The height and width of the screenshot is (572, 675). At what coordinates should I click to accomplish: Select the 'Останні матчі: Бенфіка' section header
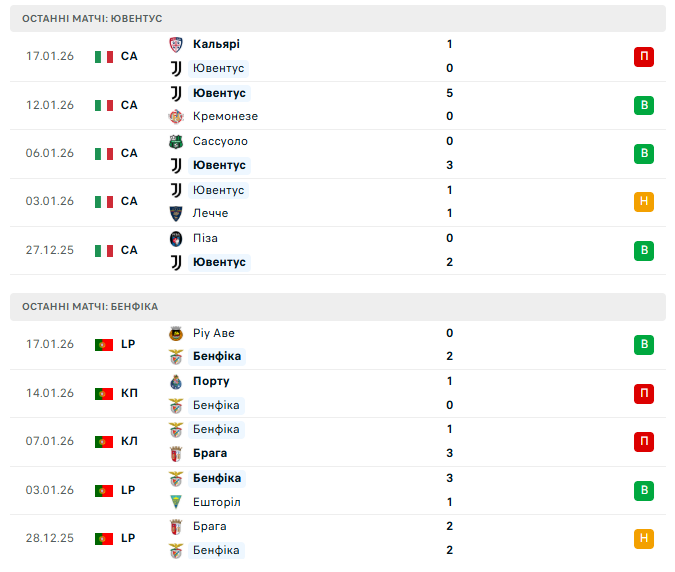tap(90, 306)
